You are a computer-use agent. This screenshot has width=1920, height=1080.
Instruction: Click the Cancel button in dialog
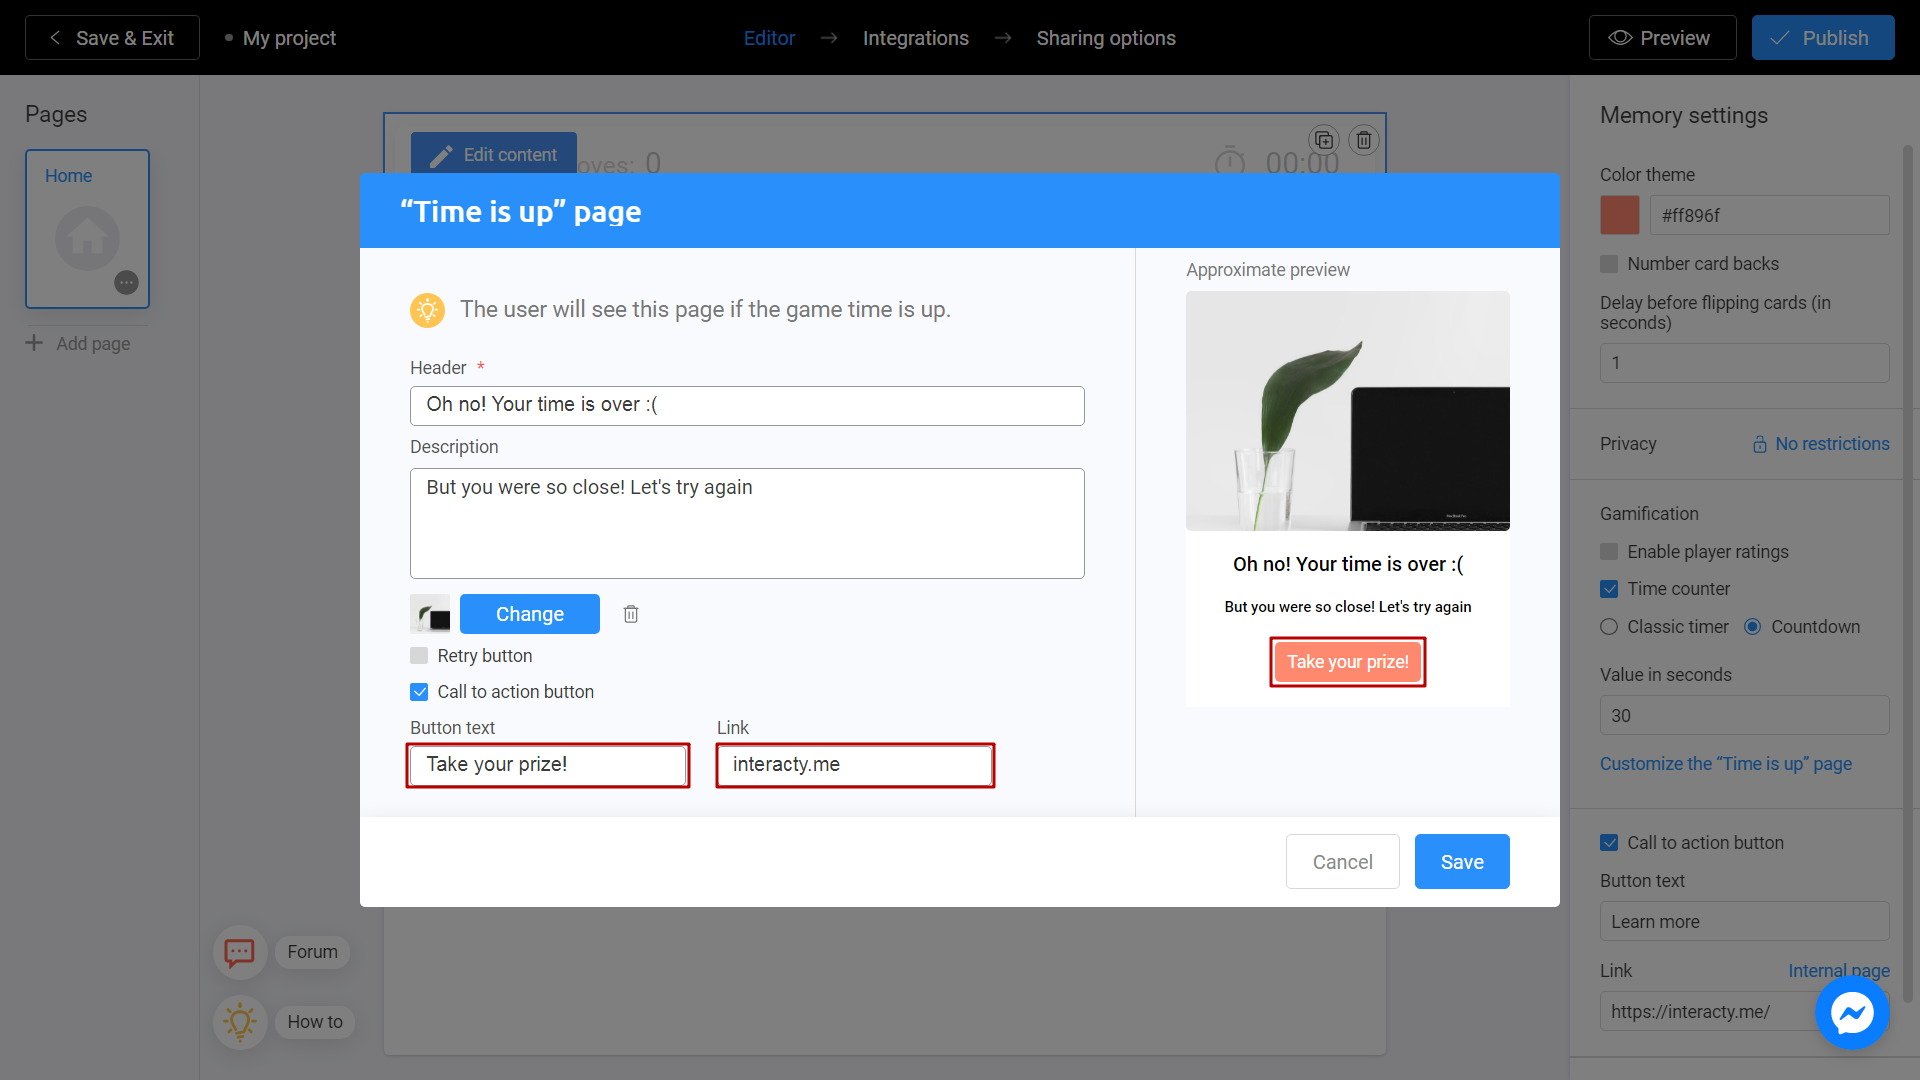click(1342, 861)
